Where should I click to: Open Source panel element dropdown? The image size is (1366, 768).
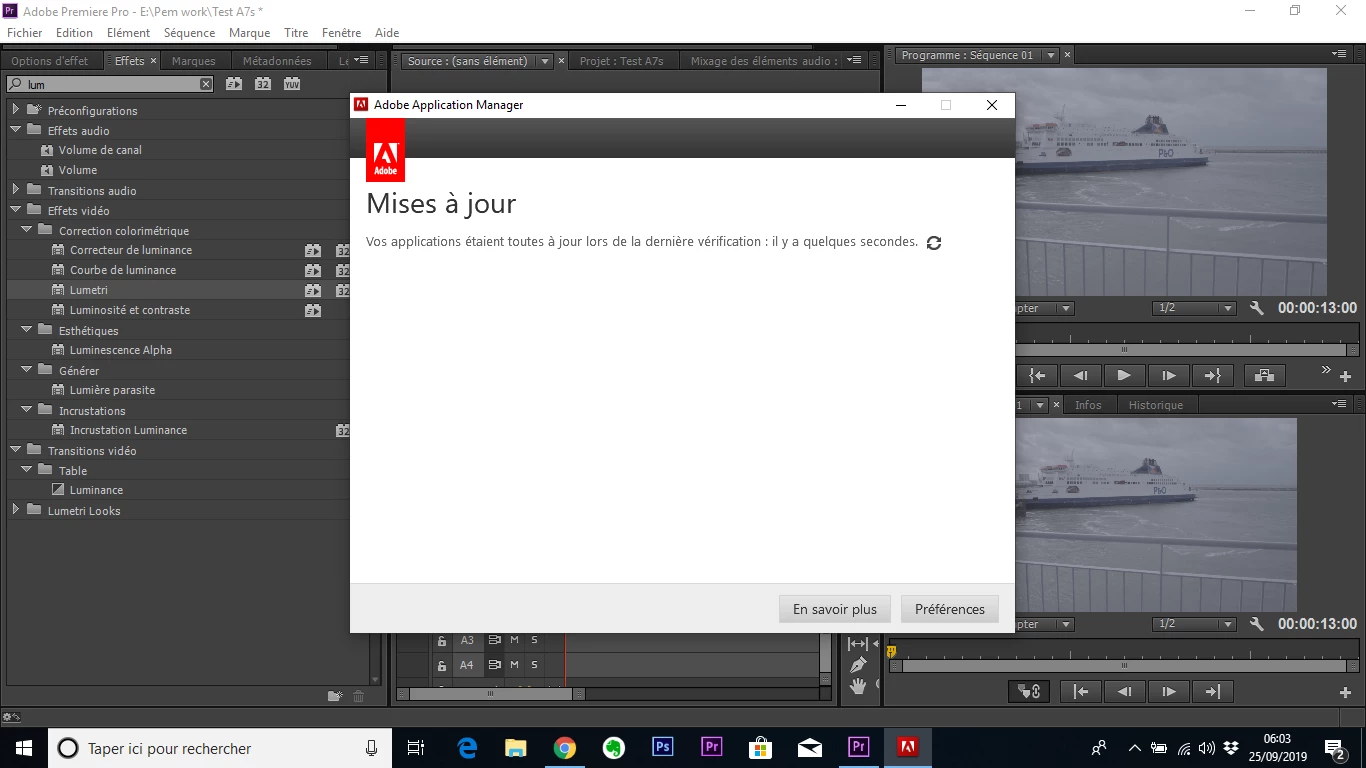coord(545,61)
